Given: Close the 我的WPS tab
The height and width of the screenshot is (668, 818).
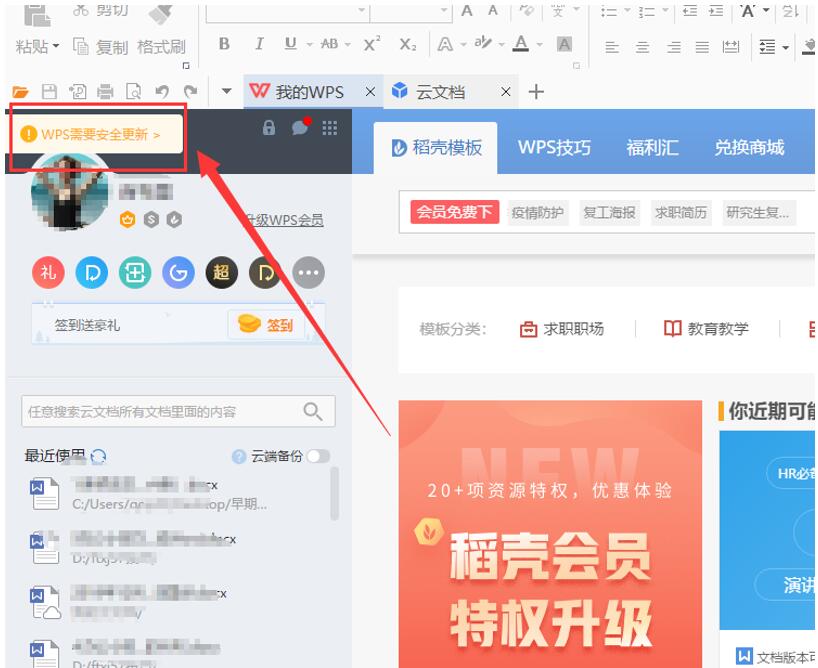Looking at the screenshot, I should (x=370, y=92).
